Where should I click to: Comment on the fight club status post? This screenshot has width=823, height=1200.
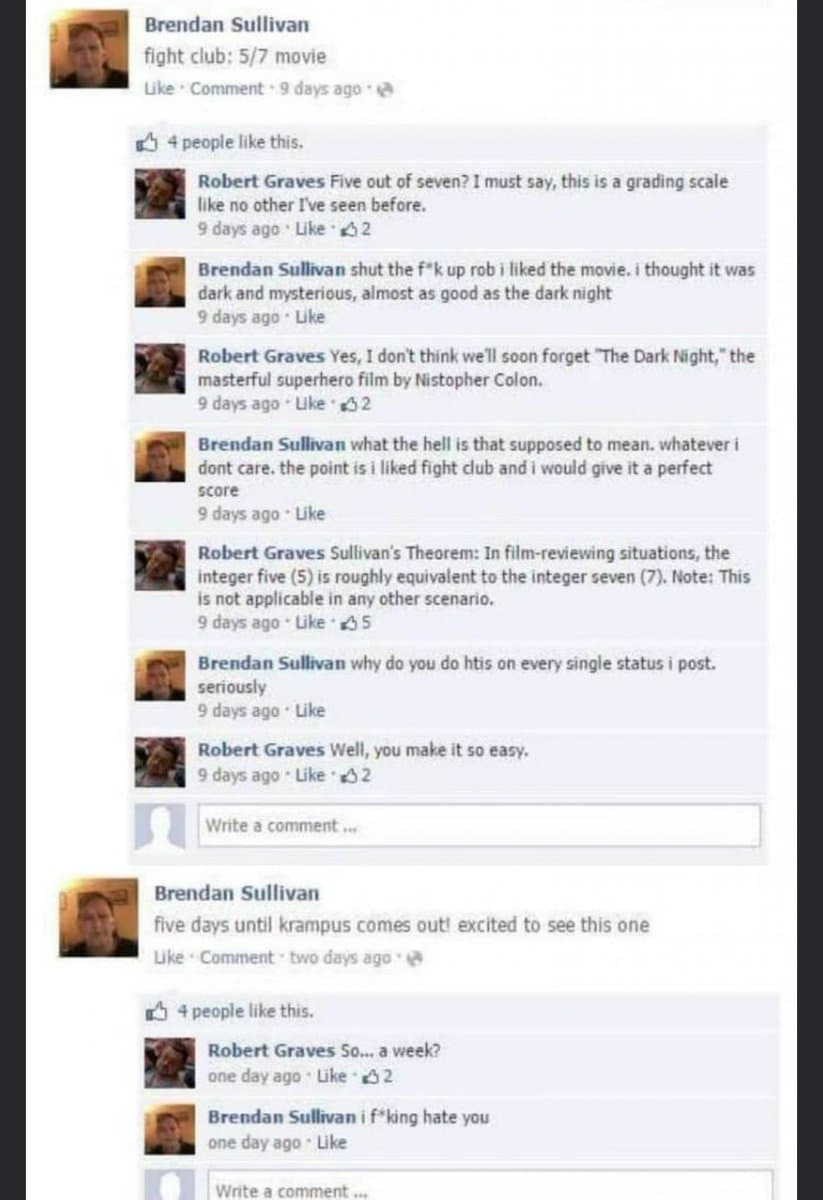[226, 89]
